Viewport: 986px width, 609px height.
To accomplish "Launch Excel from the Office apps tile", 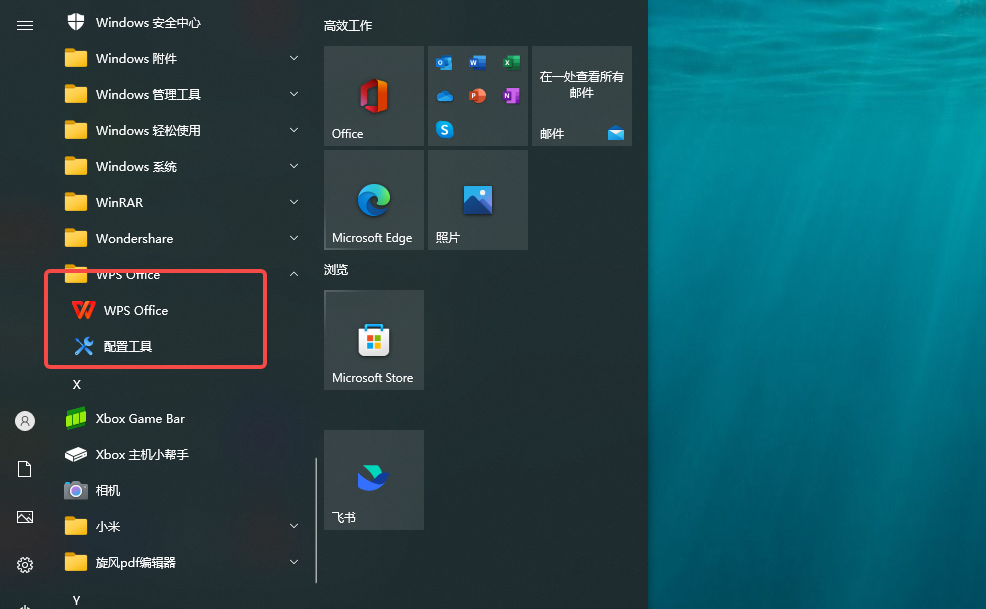I will (x=511, y=62).
